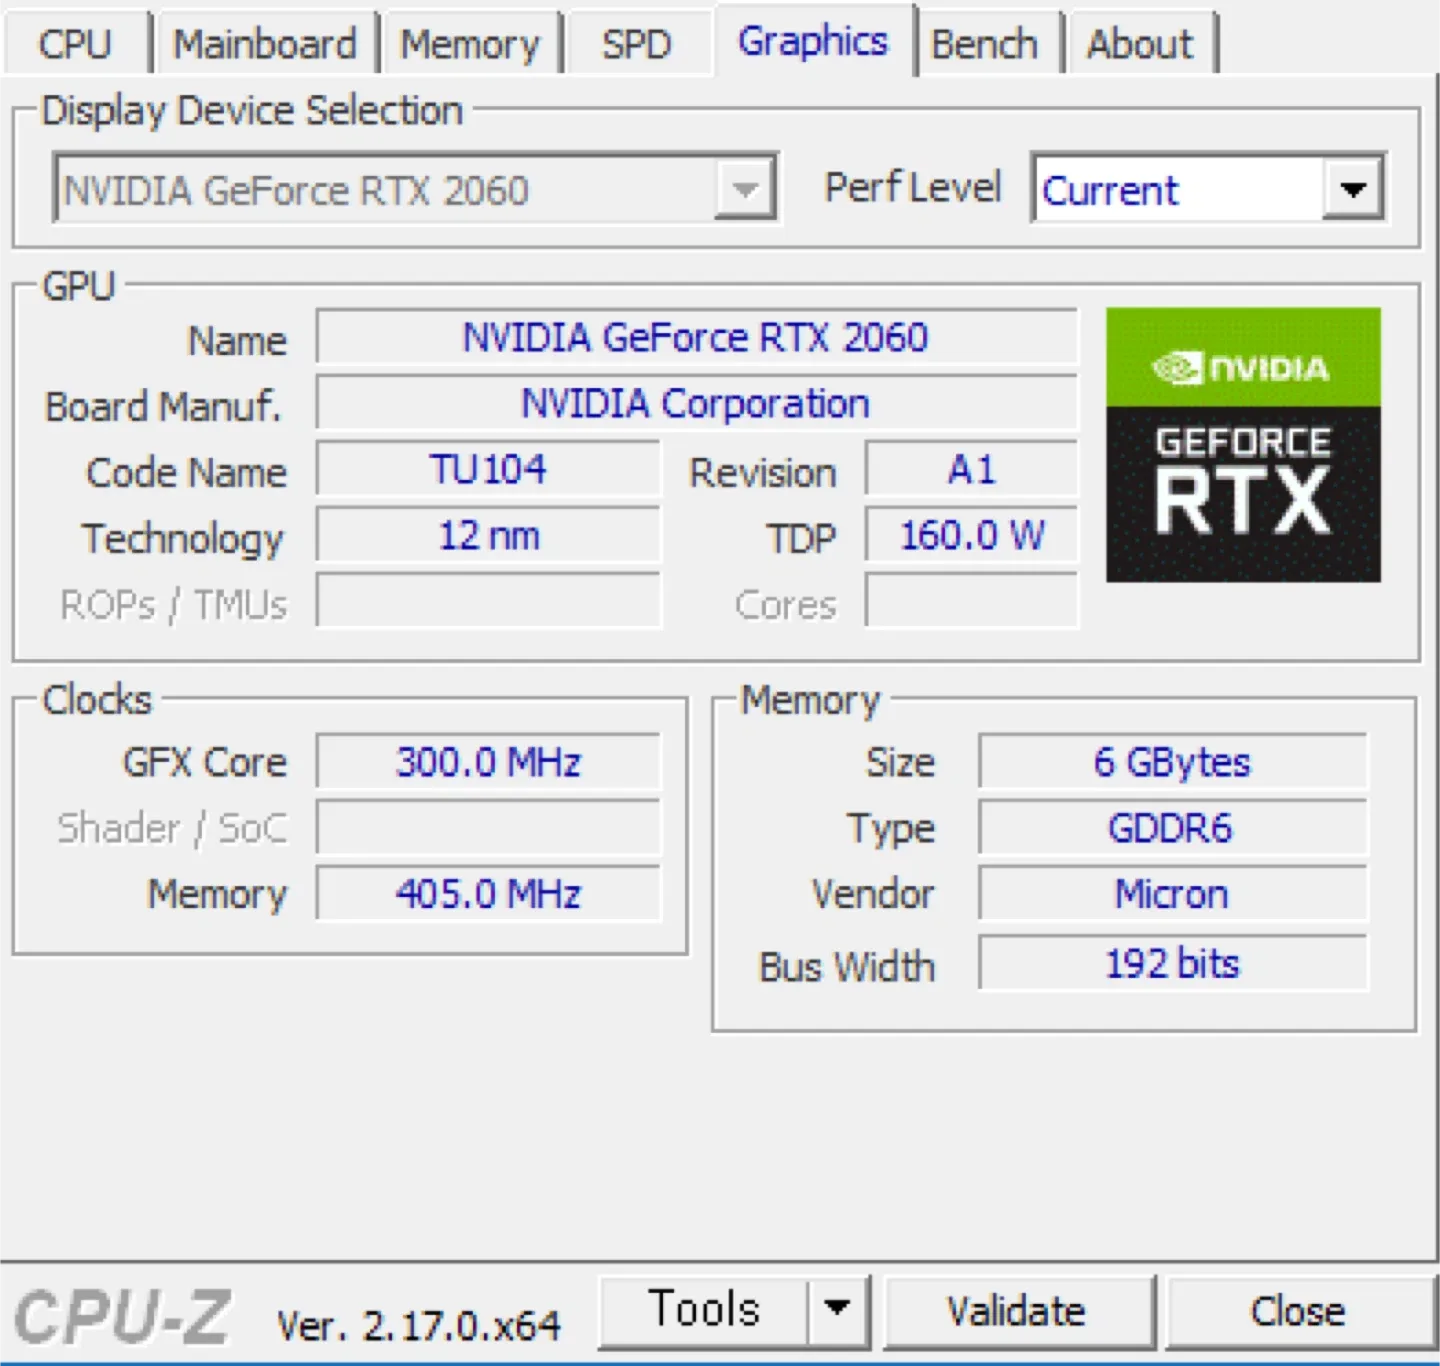Click the GFX Core clock value
This screenshot has height=1366, width=1440.
488,763
